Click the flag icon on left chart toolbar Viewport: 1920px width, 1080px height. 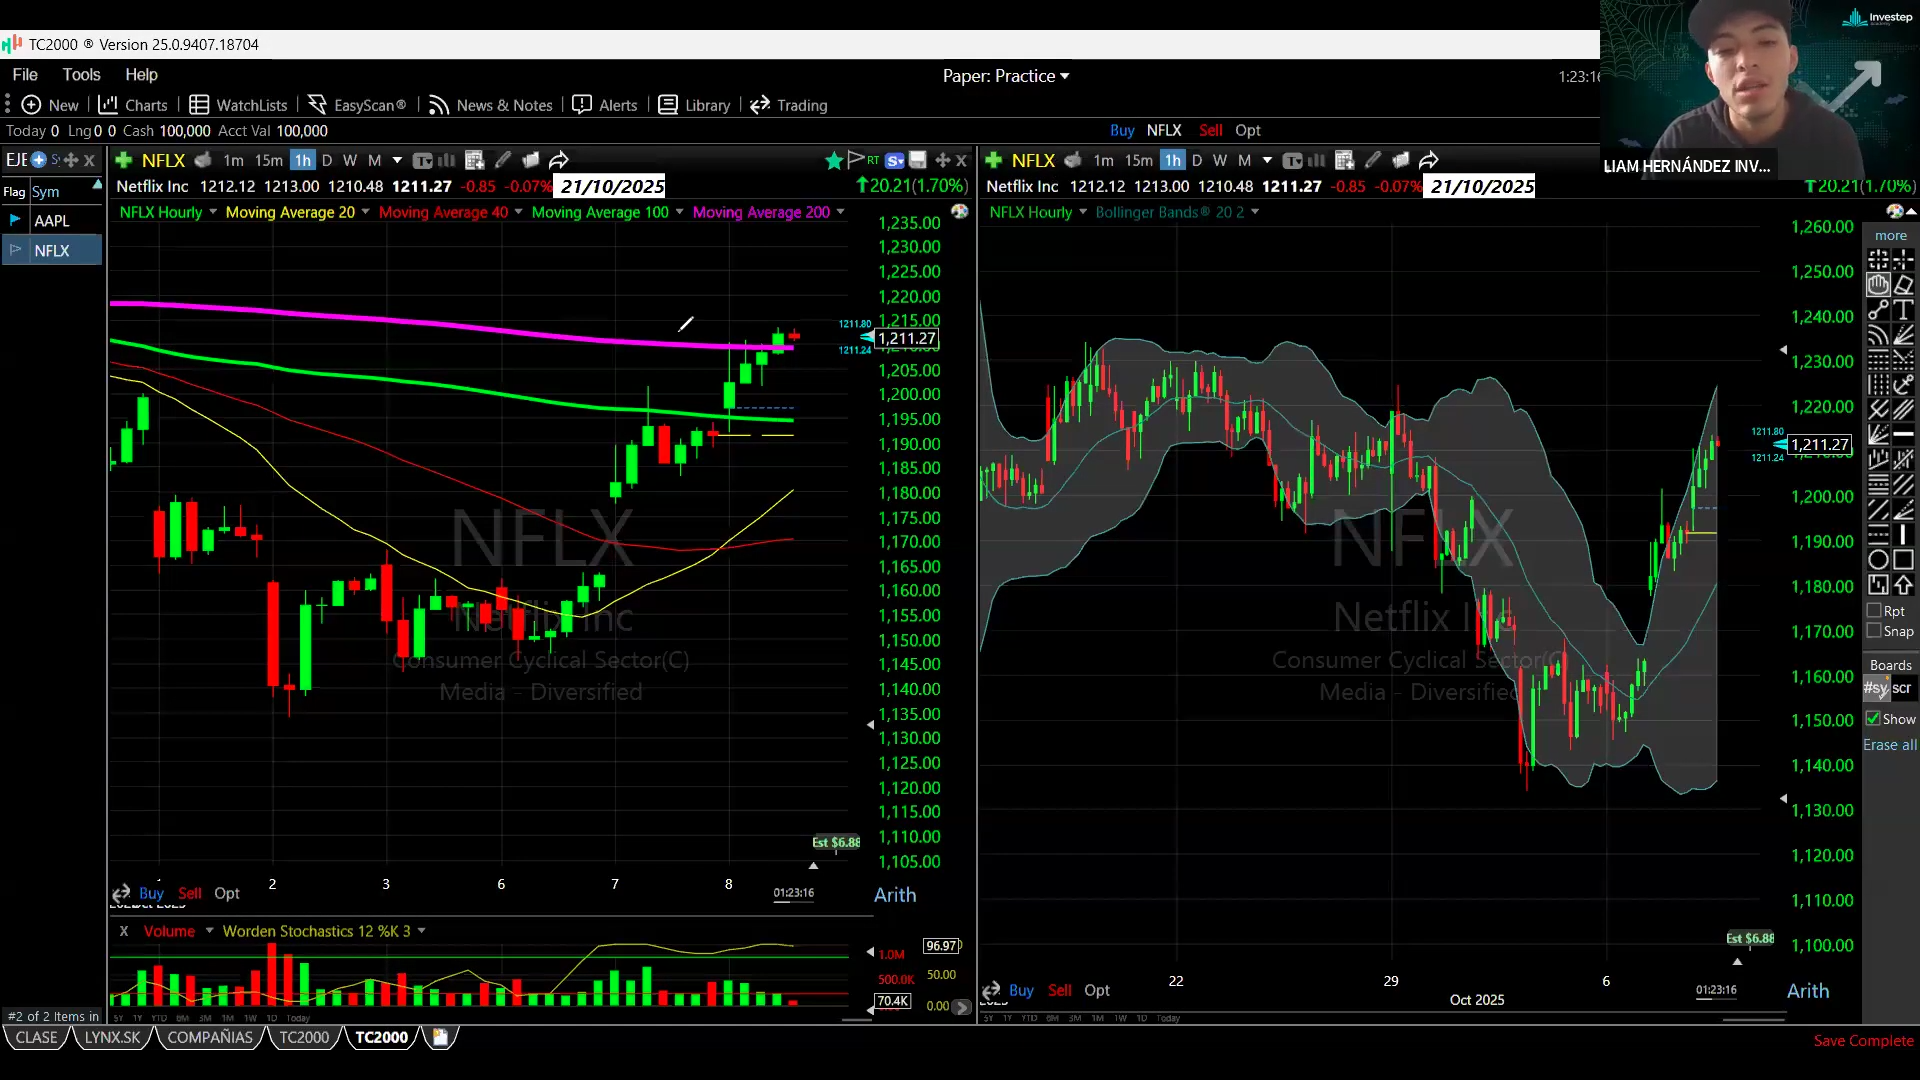(x=856, y=160)
